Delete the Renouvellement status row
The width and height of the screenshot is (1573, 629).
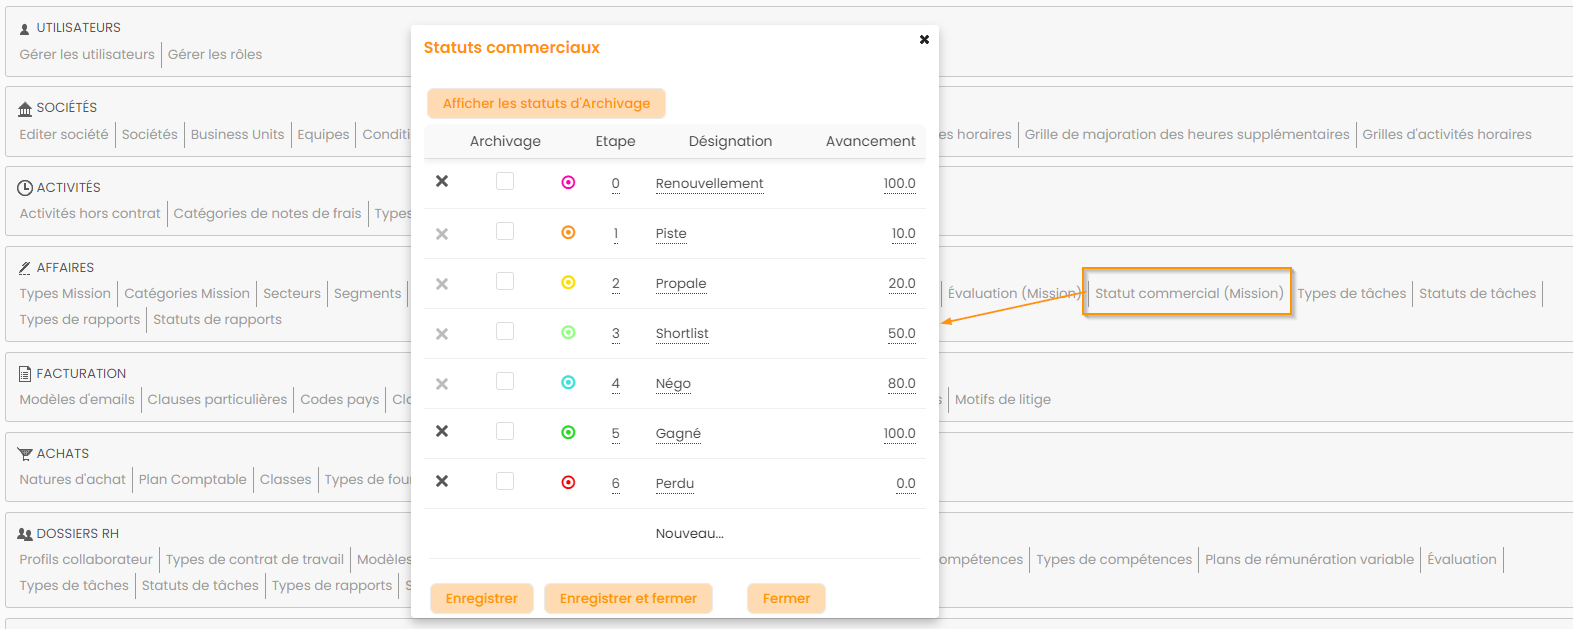click(442, 182)
